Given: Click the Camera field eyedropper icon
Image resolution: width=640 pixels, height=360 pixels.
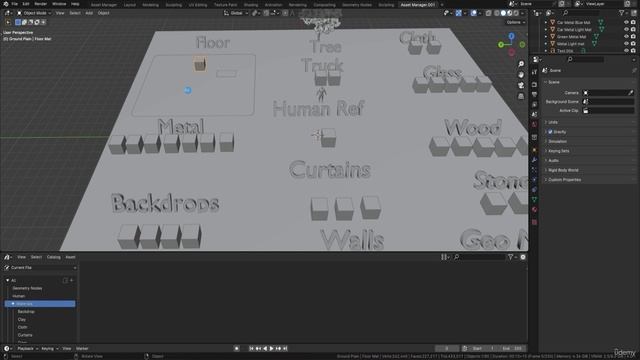Looking at the screenshot, I should [x=631, y=93].
